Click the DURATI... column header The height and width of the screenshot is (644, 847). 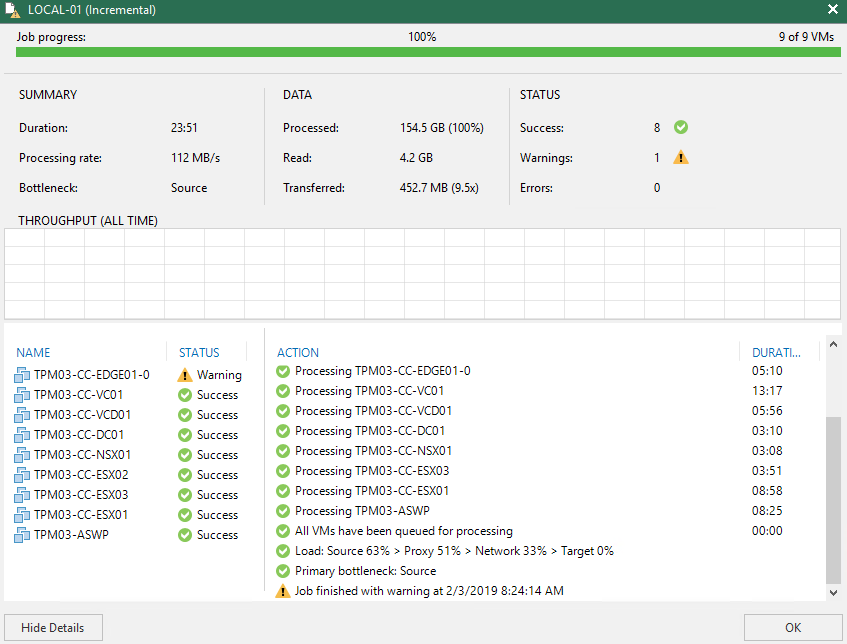tap(776, 352)
